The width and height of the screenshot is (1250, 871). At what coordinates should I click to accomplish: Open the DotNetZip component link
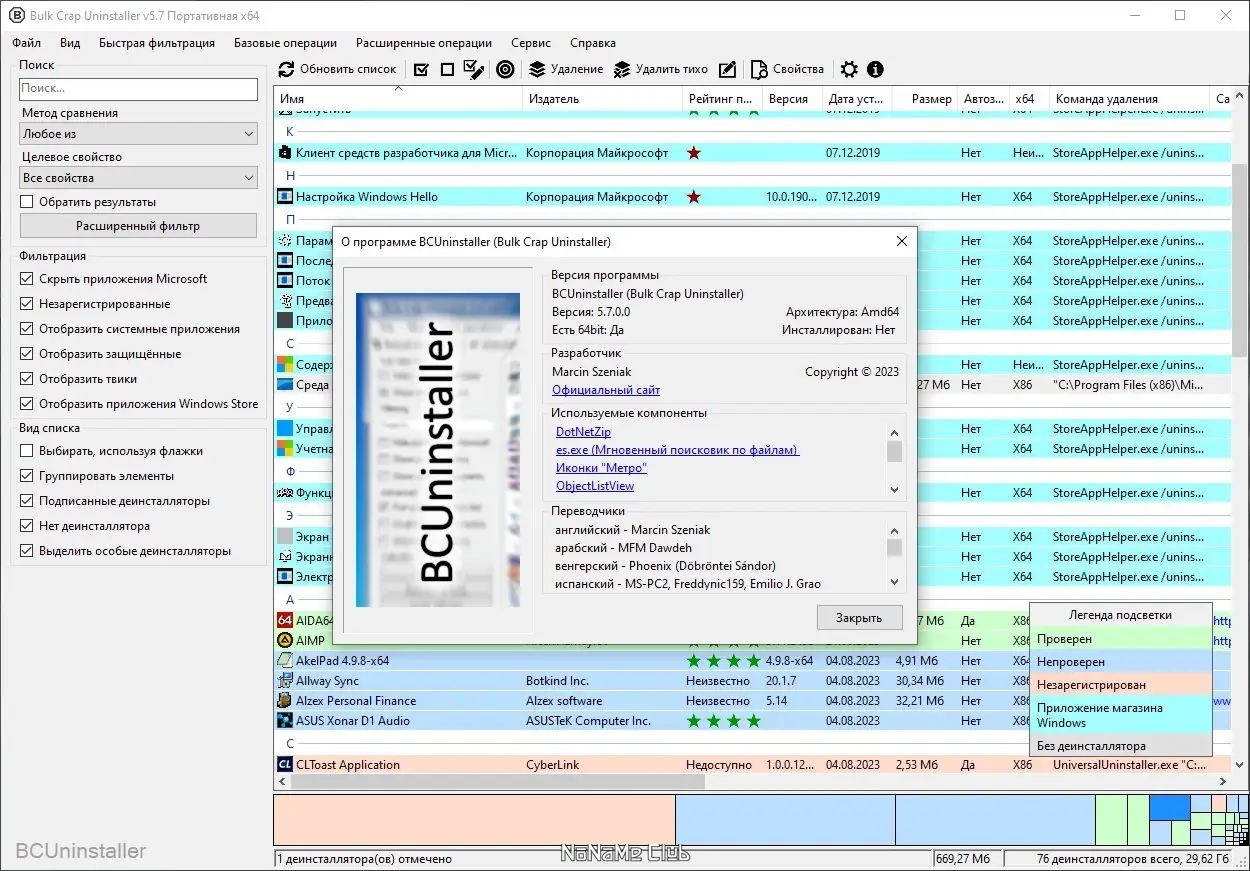point(583,432)
